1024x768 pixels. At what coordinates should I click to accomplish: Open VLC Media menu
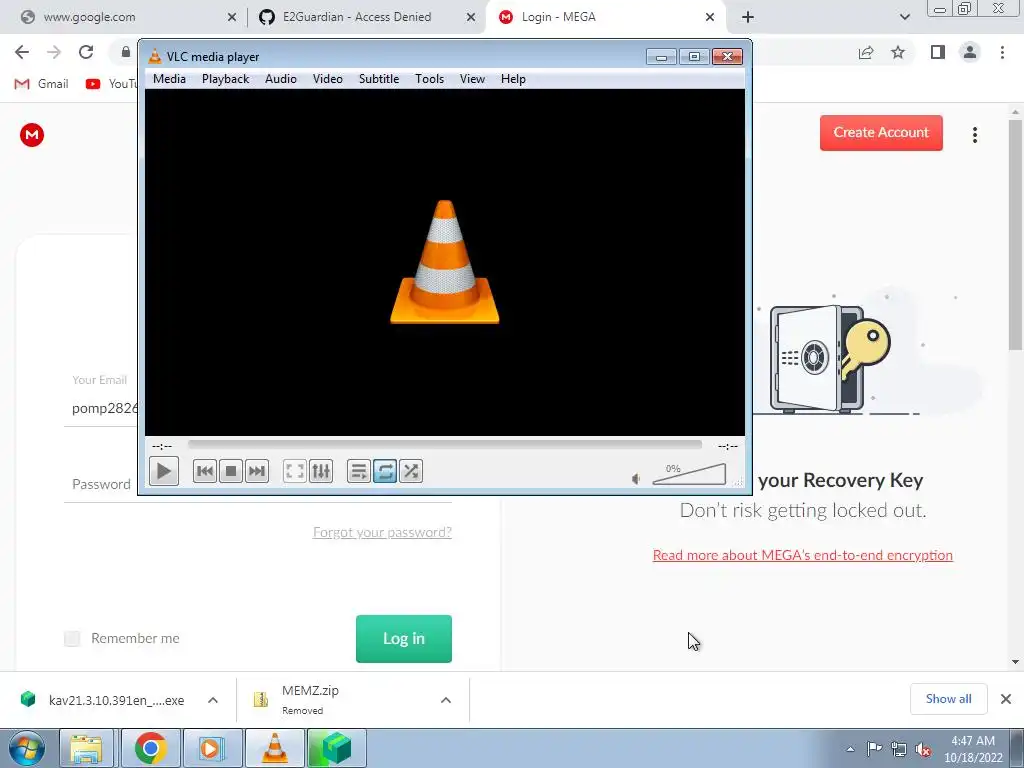tap(169, 79)
